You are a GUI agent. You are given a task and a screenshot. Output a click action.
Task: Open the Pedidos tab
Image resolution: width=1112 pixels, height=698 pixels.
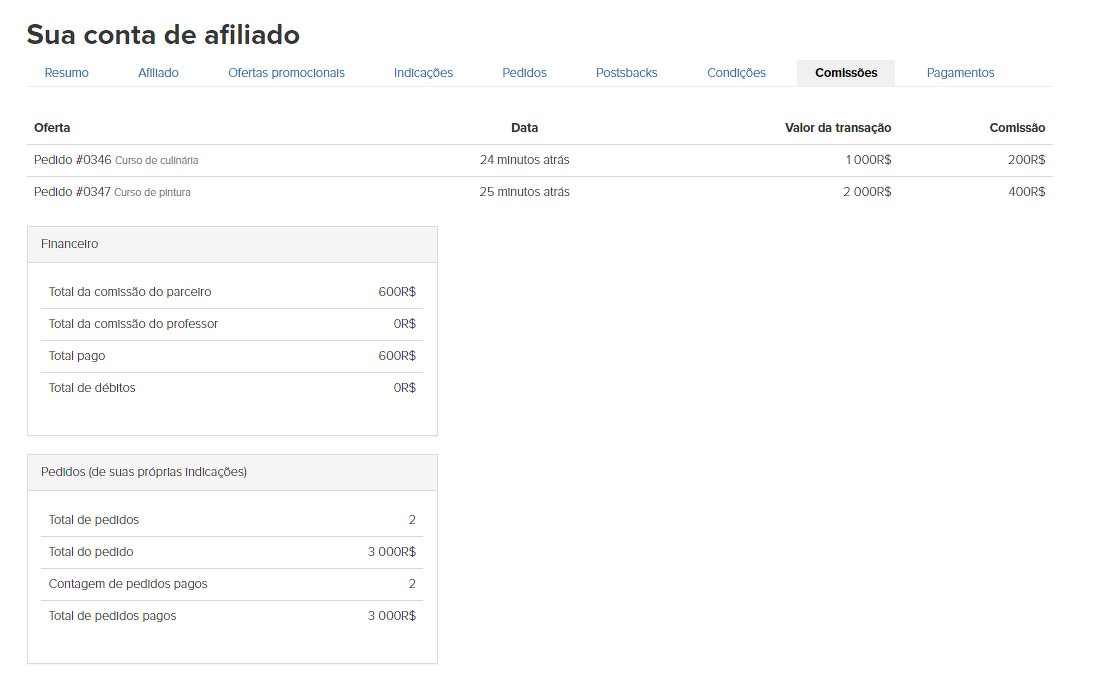[x=524, y=73]
